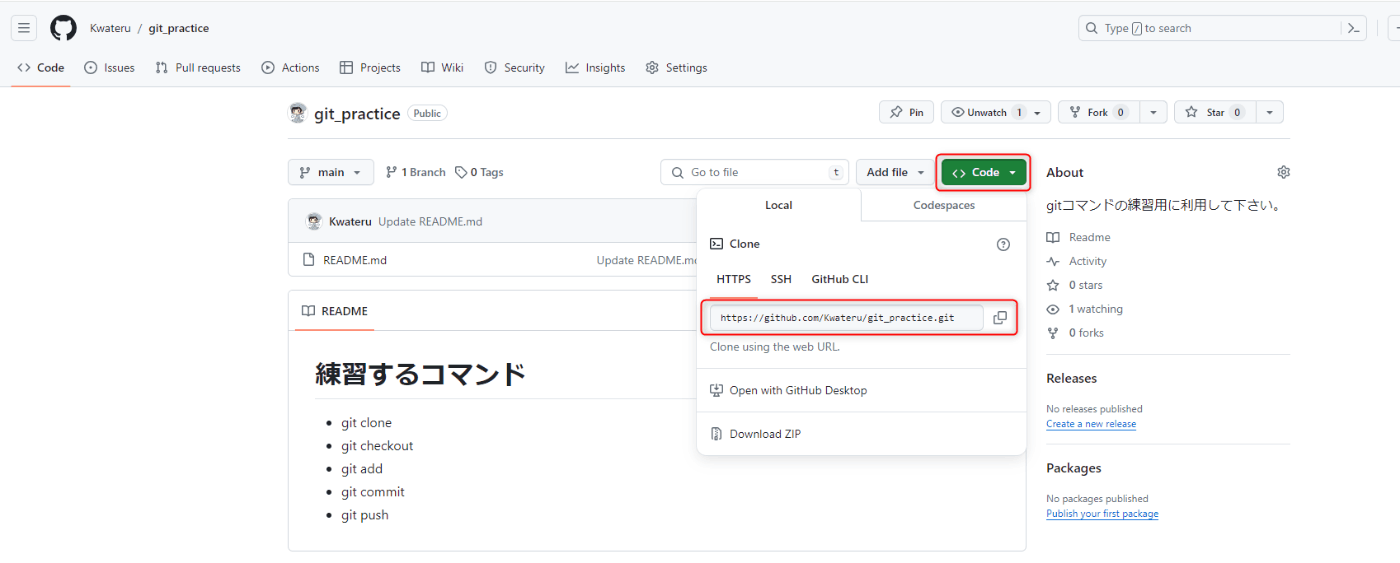Select the SSH clone option
The height and width of the screenshot is (563, 1400).
[781, 279]
